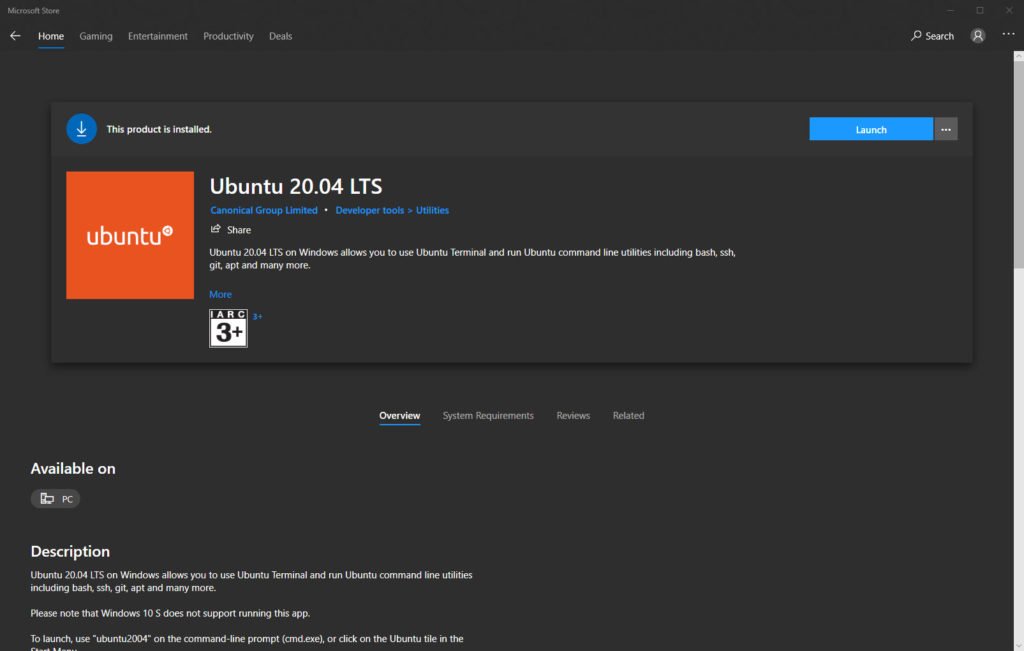The height and width of the screenshot is (651, 1024).
Task: Switch to the System Requirements tab
Action: tap(488, 415)
